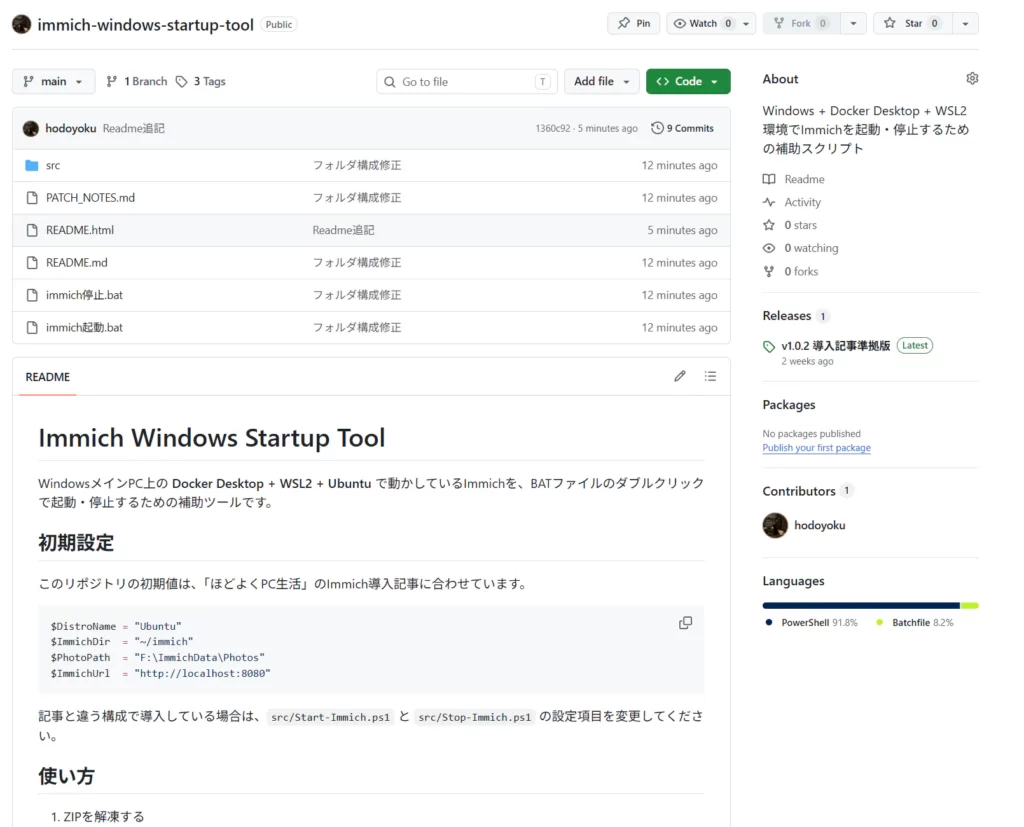Viewport: 1024px width, 827px height.
Task: Open the Watch options dropdown arrow
Action: coord(746,24)
